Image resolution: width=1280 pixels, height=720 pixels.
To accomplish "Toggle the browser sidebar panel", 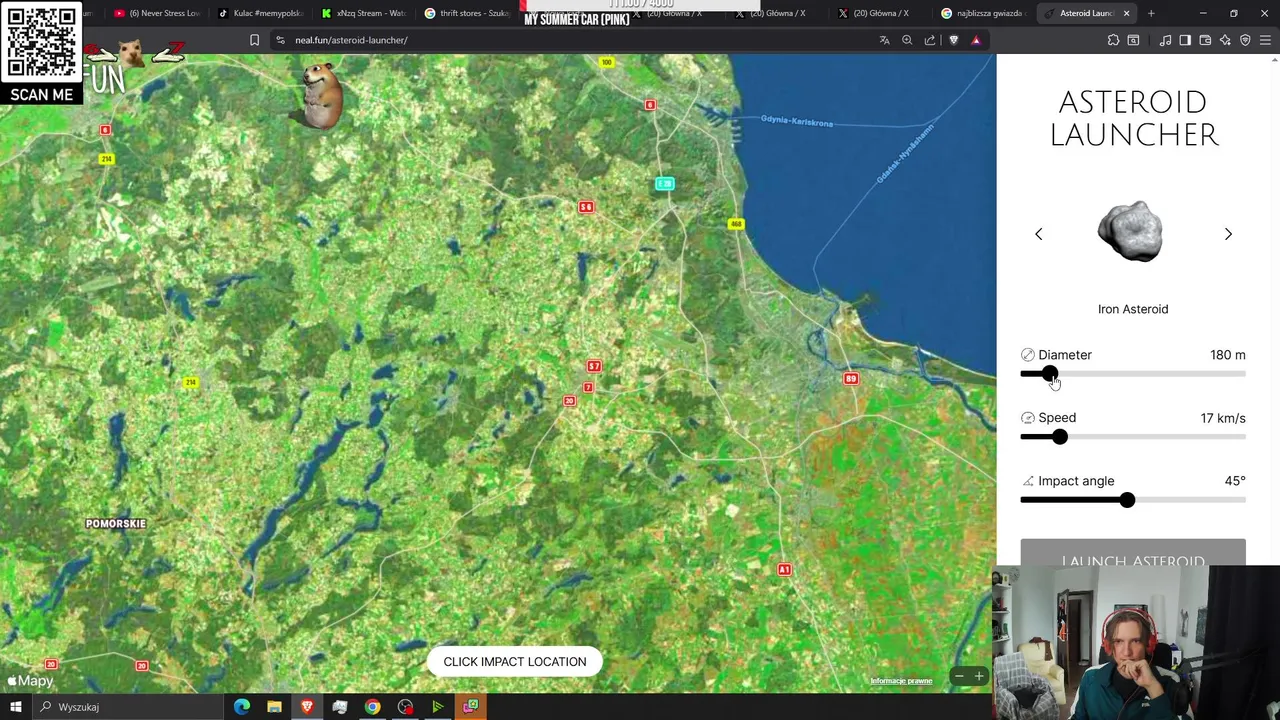I will point(1185,40).
